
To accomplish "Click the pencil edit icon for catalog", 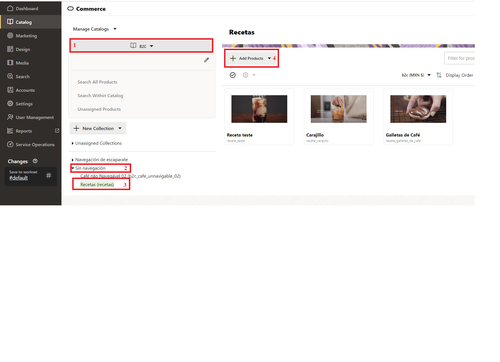I will 207,60.
